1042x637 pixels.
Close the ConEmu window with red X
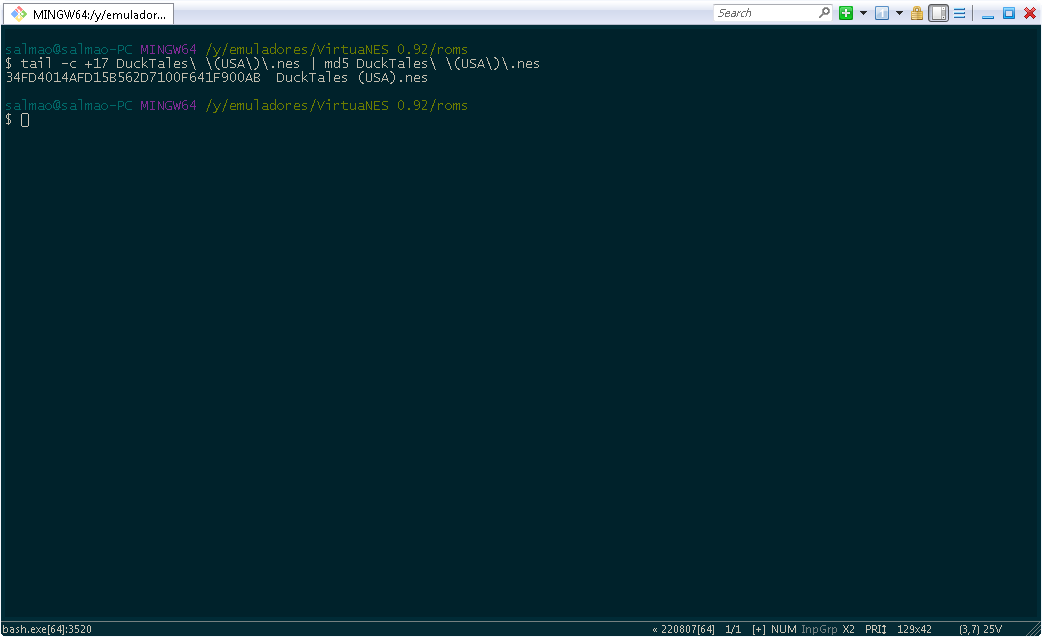pyautogui.click(x=1030, y=13)
